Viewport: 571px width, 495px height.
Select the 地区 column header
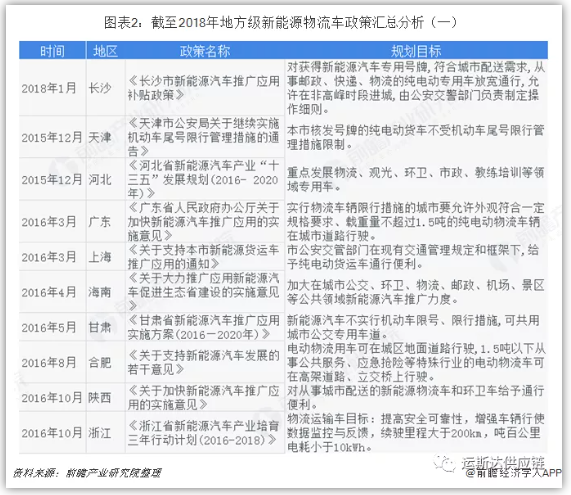[106, 51]
